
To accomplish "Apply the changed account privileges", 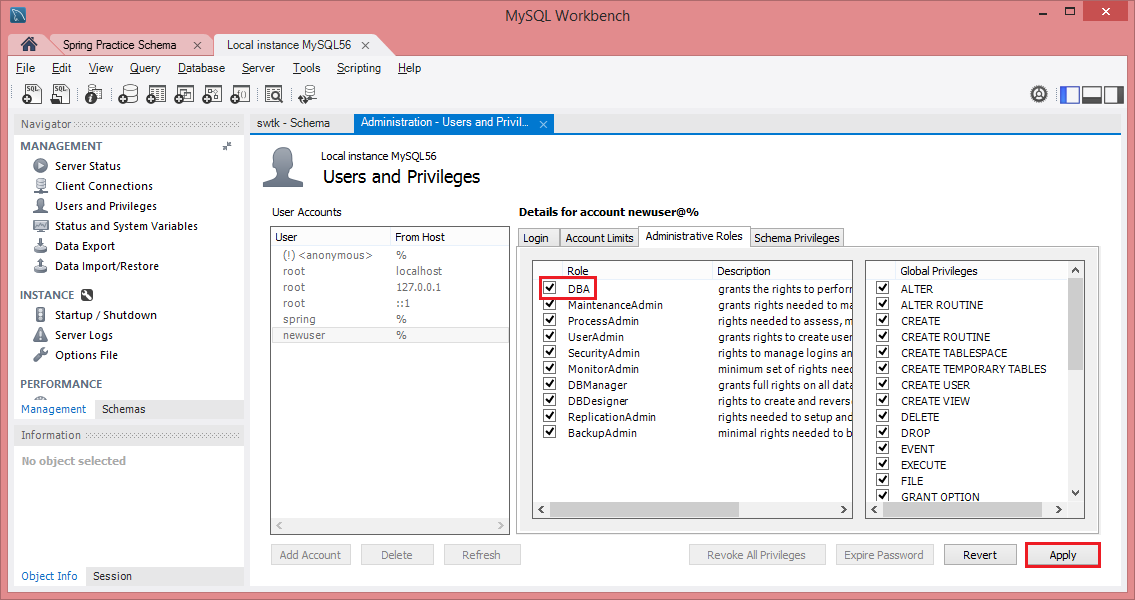I will (x=1062, y=554).
